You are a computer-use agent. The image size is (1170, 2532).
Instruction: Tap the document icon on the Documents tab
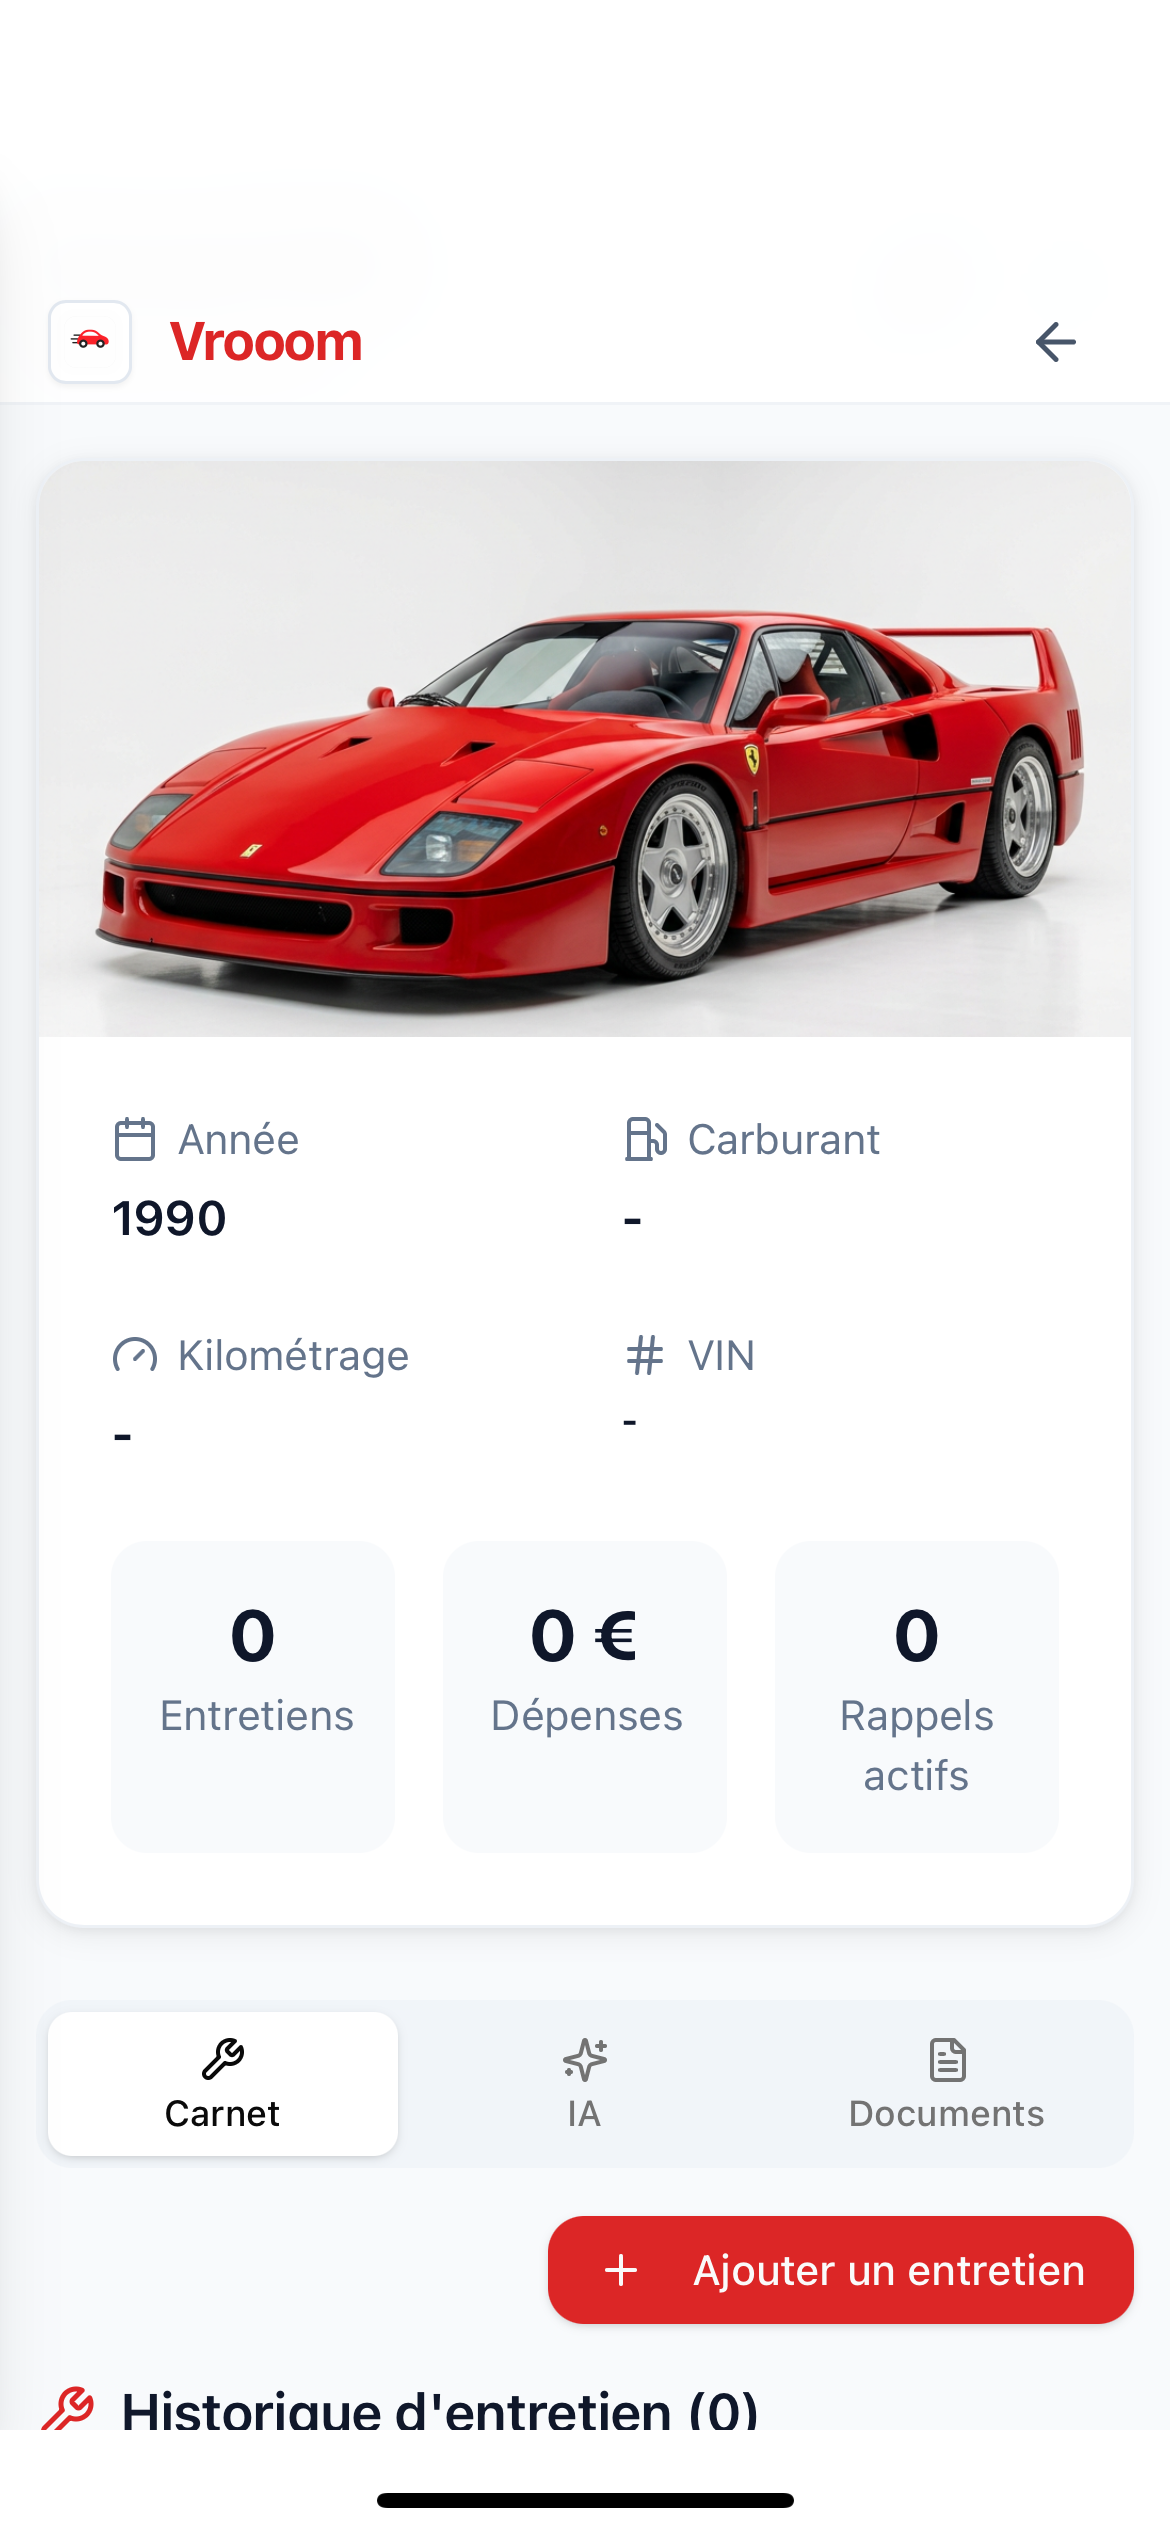(947, 2060)
